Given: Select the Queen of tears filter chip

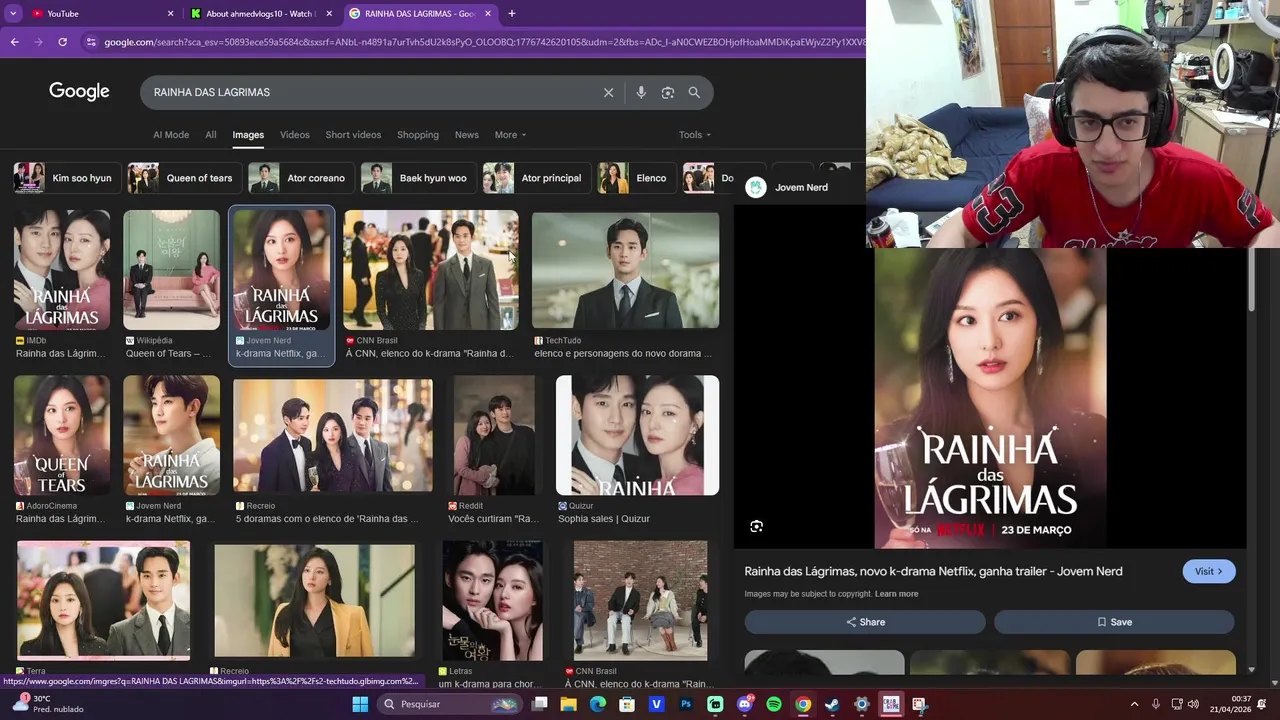Looking at the screenshot, I should 184,178.
